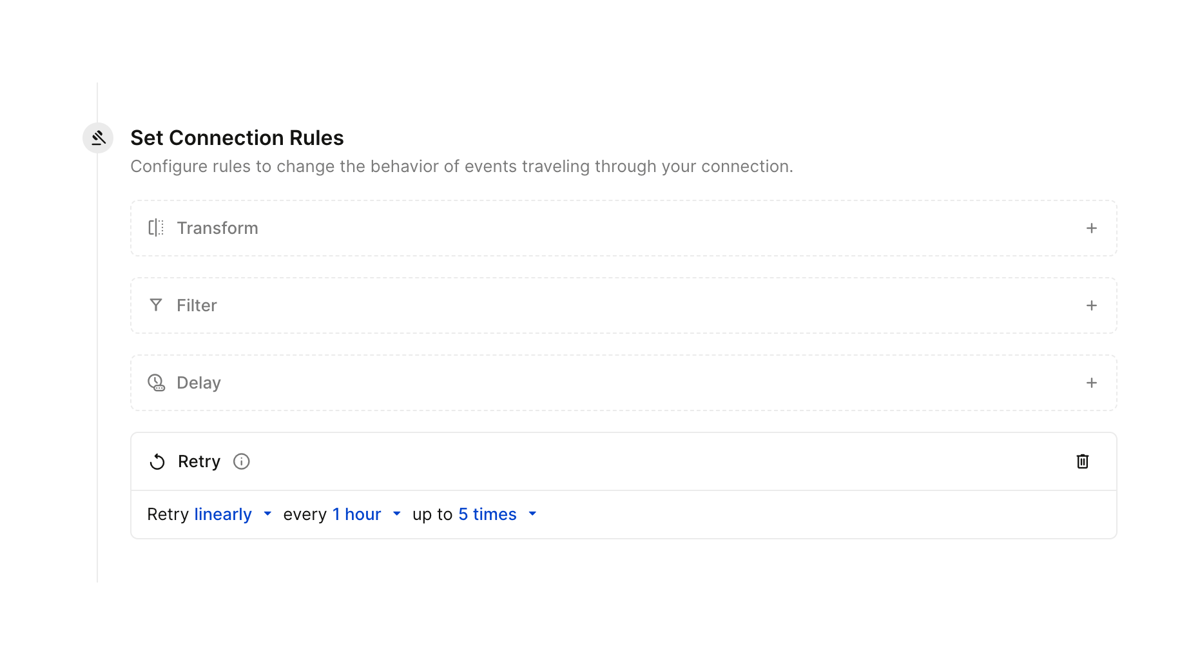Add a Filter rule with its plus button

1092,305
